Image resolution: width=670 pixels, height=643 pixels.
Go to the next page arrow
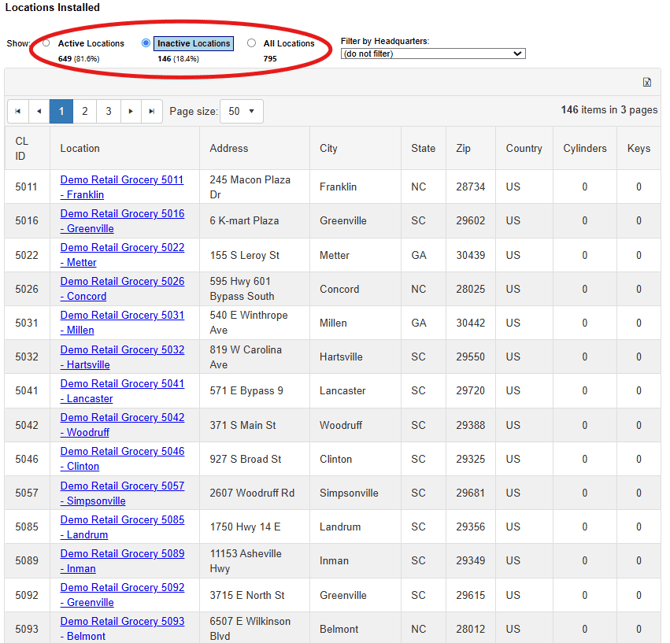[x=130, y=112]
